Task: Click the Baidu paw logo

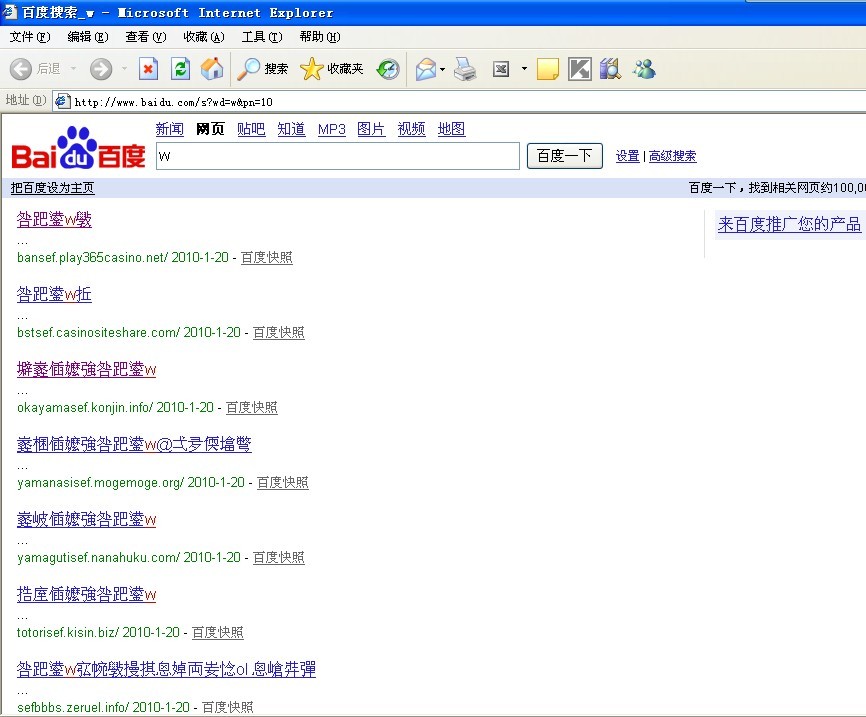Action: pyautogui.click(x=78, y=147)
